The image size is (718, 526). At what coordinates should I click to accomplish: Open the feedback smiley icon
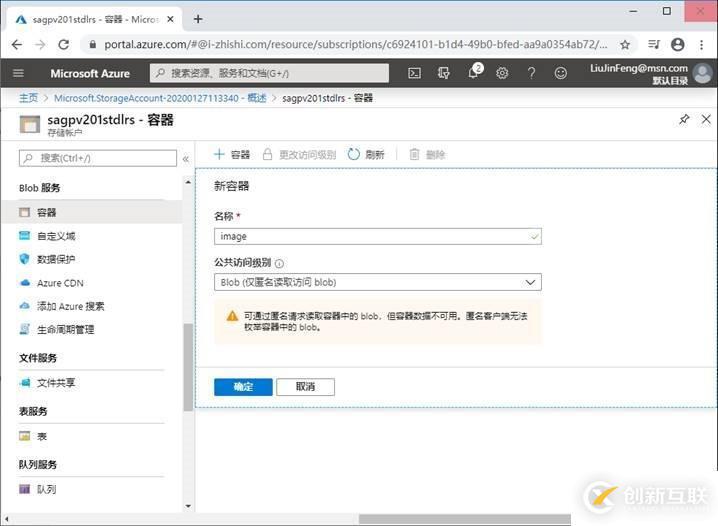tap(560, 73)
